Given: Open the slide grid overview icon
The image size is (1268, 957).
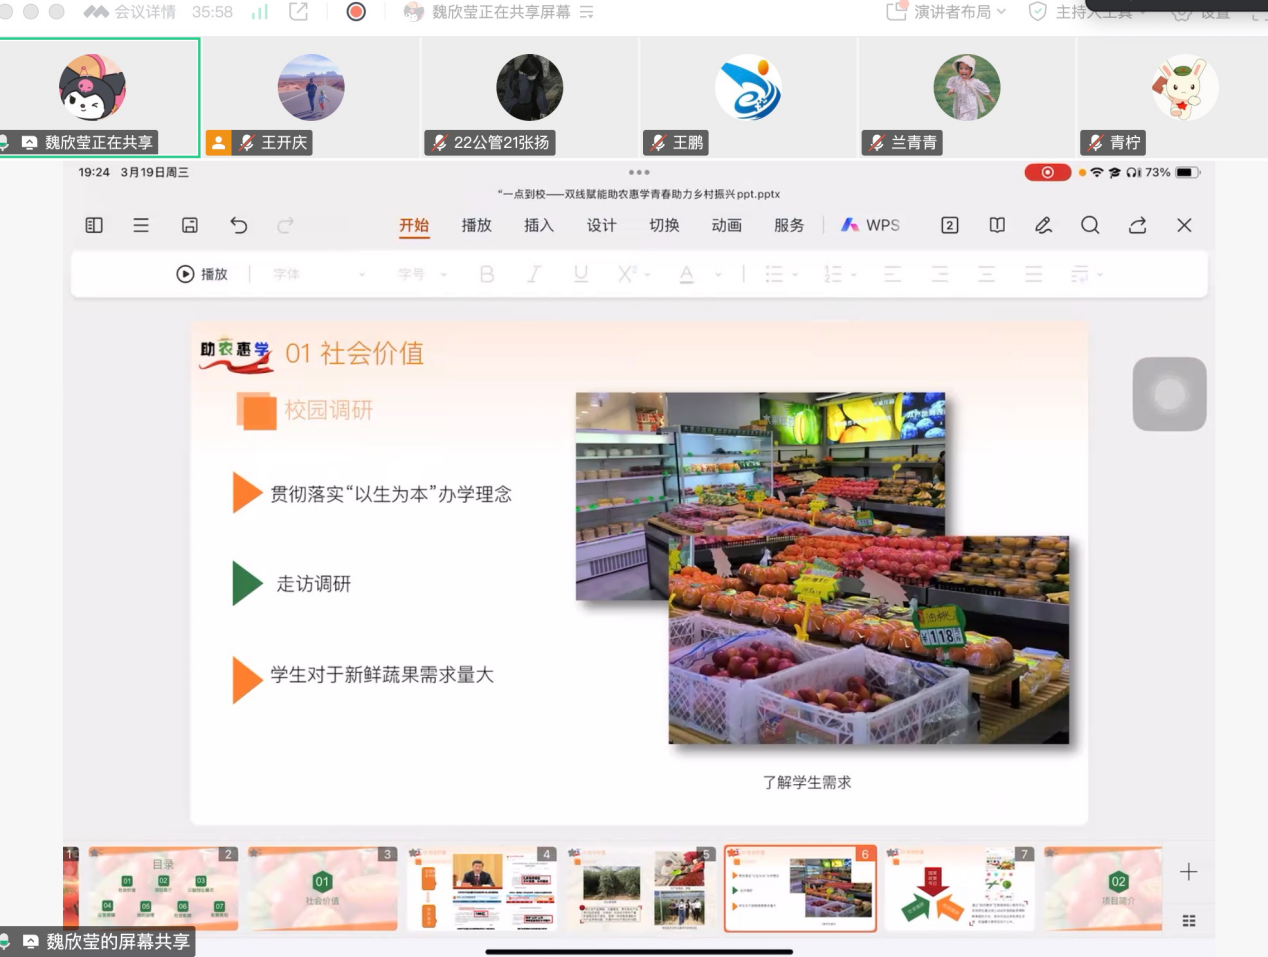Looking at the screenshot, I should (x=1188, y=921).
